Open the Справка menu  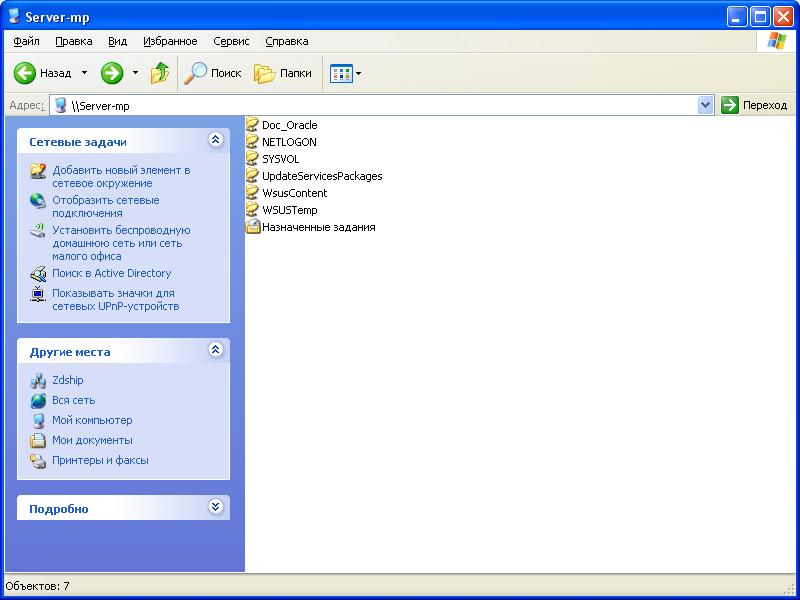pos(287,41)
